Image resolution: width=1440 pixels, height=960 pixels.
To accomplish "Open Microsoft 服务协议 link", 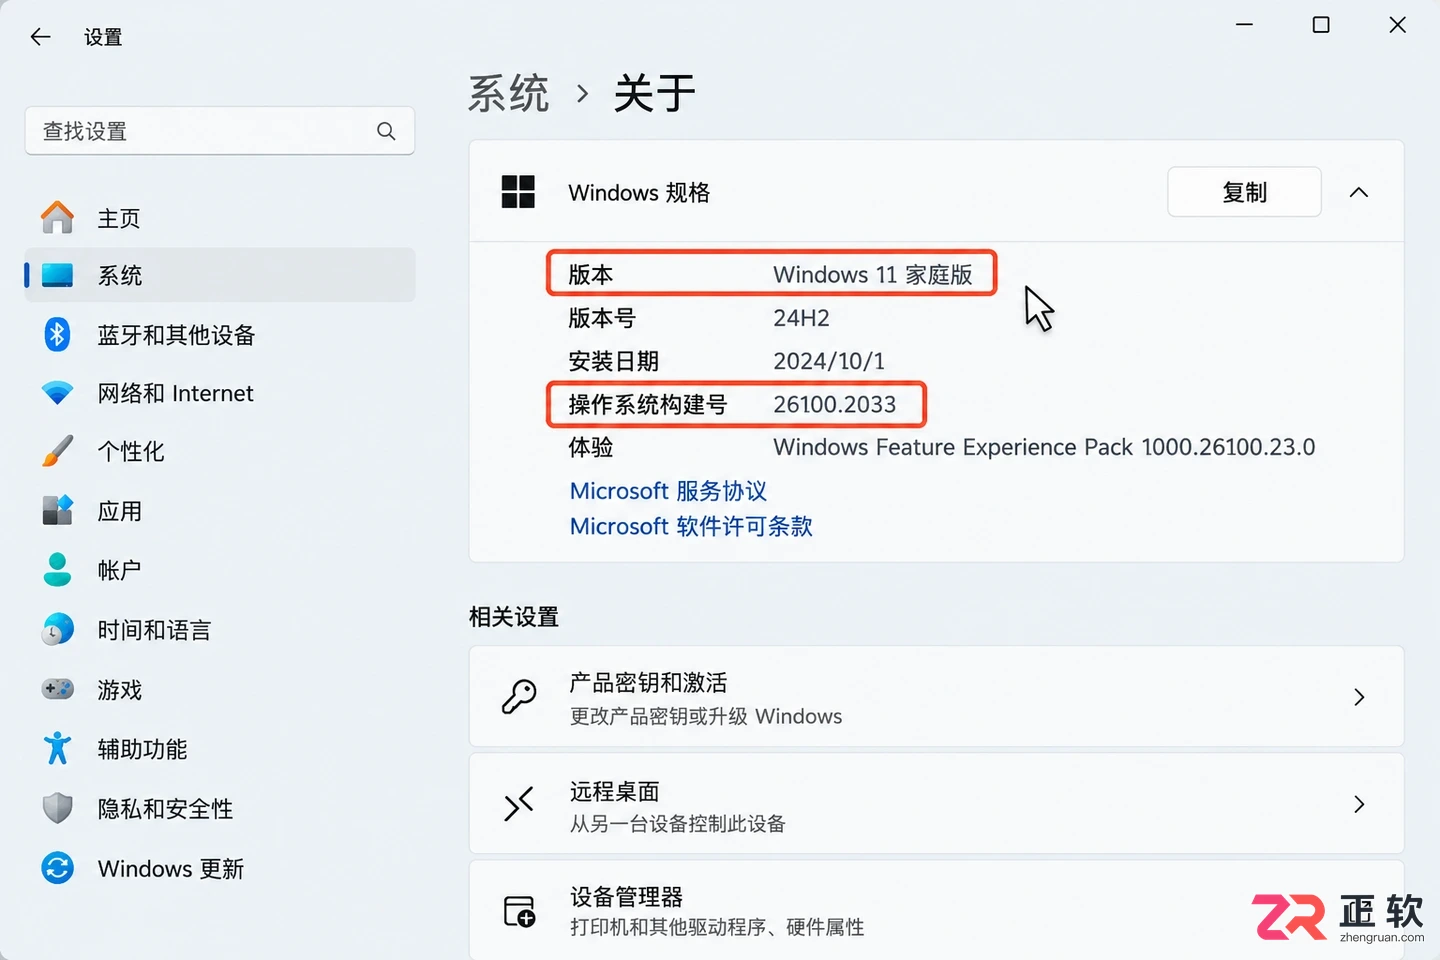I will pos(668,491).
